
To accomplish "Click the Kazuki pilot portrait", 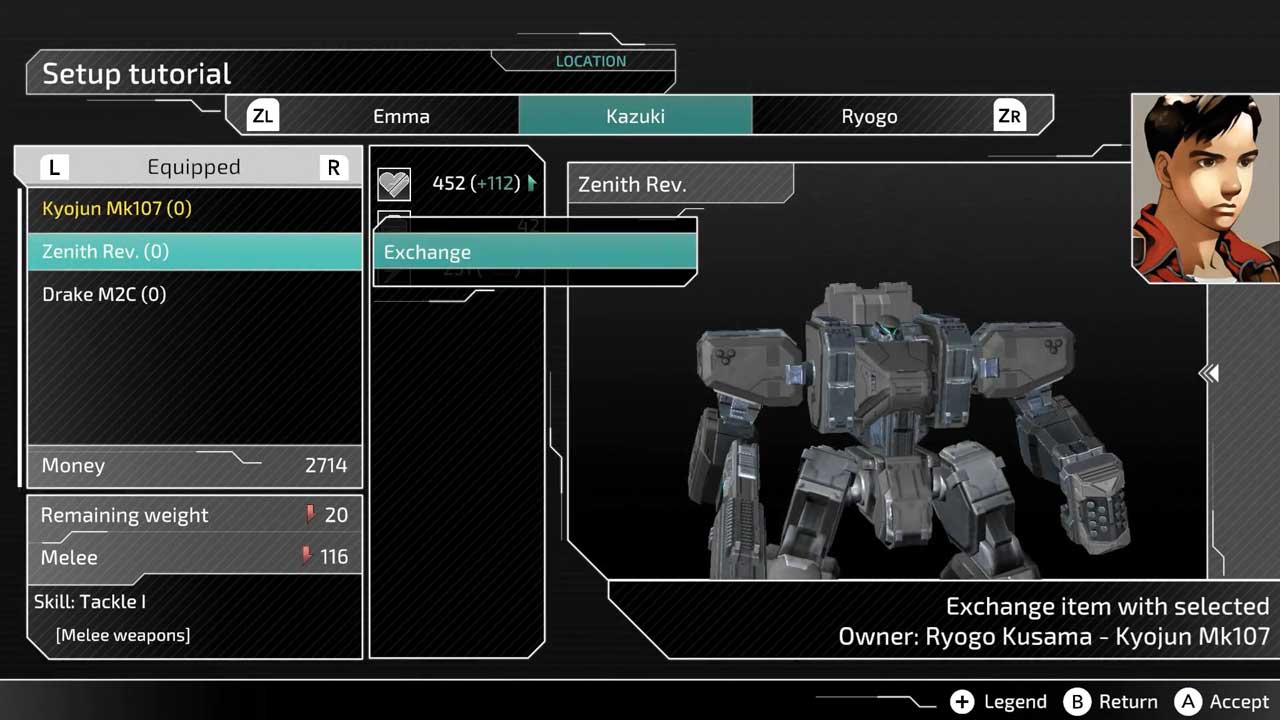I will click(x=1206, y=188).
